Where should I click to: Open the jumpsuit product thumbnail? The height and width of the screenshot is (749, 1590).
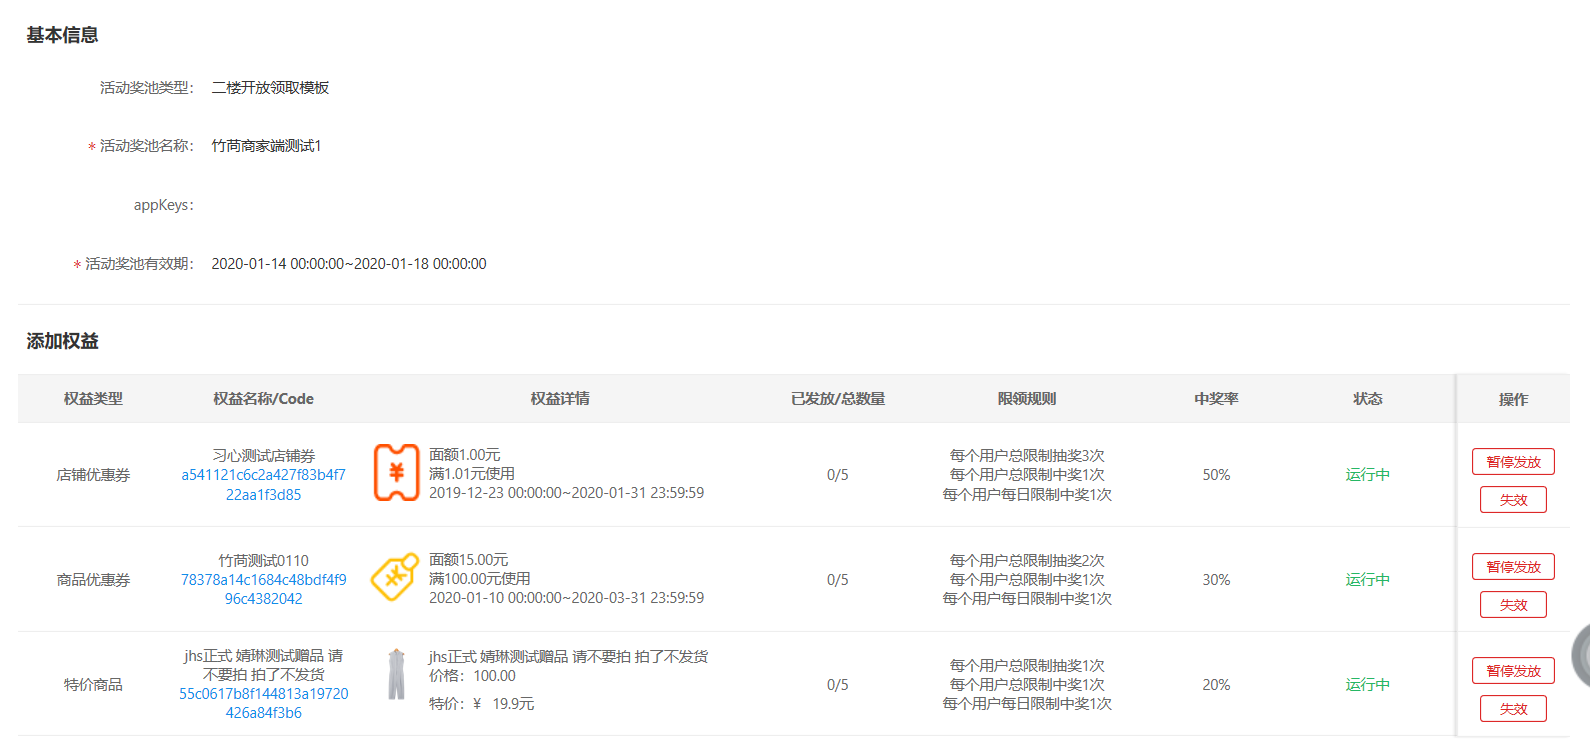click(396, 674)
